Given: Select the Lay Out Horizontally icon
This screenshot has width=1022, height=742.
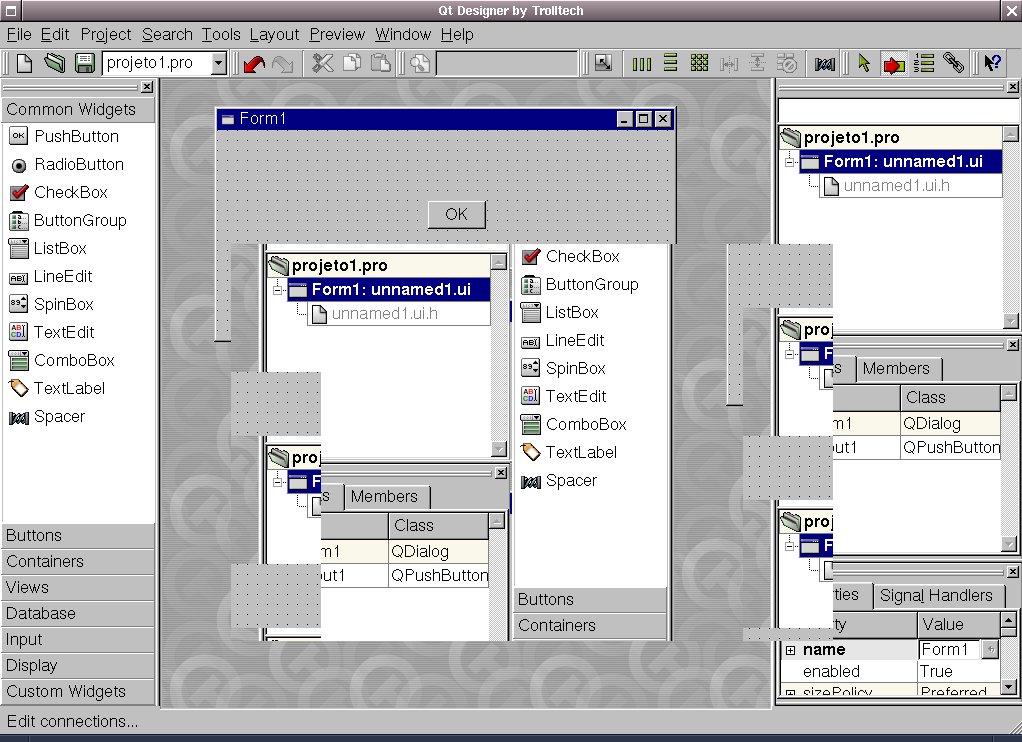Looking at the screenshot, I should [641, 64].
